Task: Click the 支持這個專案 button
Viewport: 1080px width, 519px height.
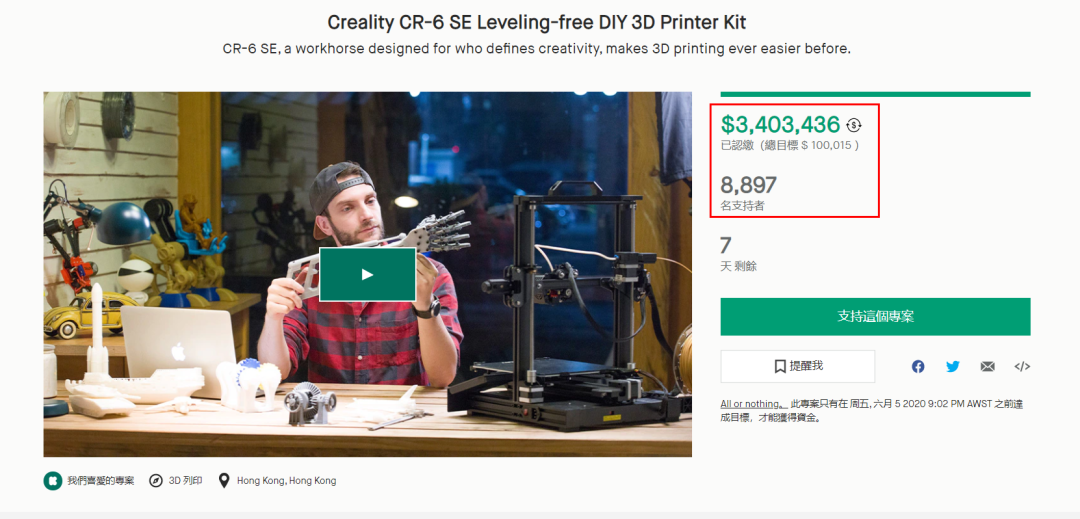Action: pyautogui.click(x=875, y=317)
